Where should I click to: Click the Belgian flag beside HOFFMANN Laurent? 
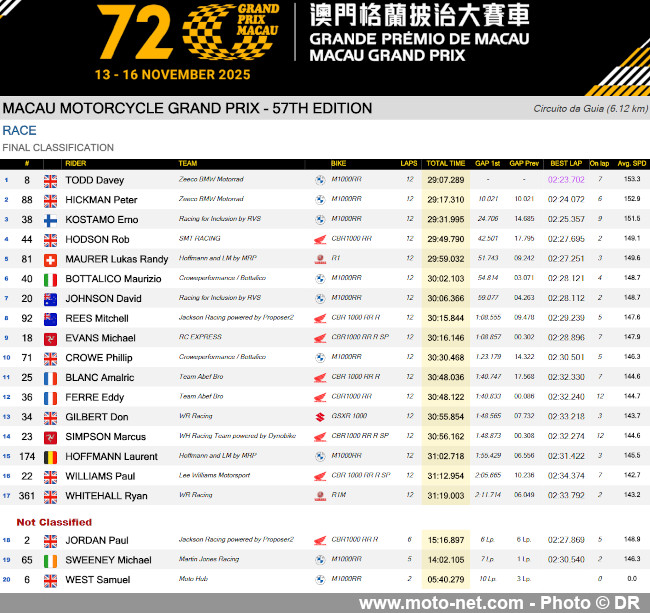pos(50,457)
